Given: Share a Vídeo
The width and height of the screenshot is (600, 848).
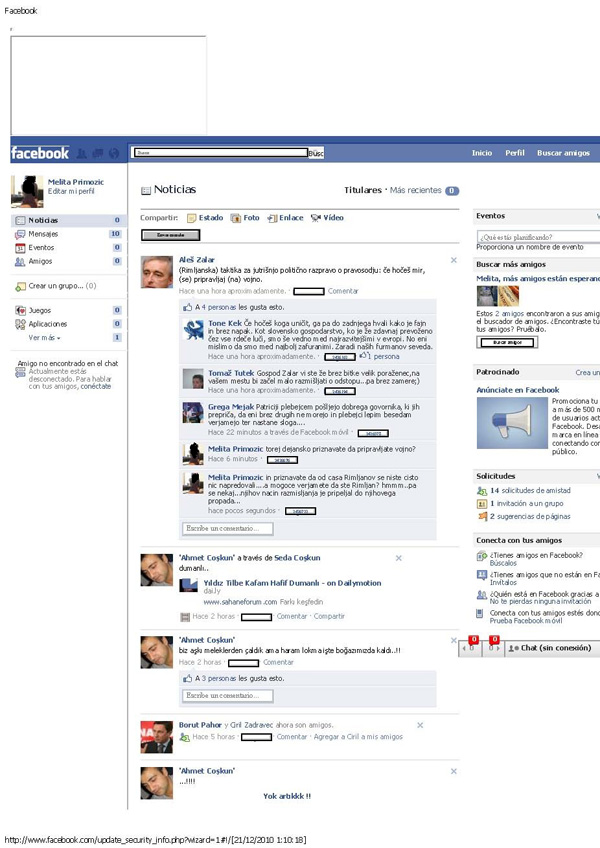Looking at the screenshot, I should (327, 218).
